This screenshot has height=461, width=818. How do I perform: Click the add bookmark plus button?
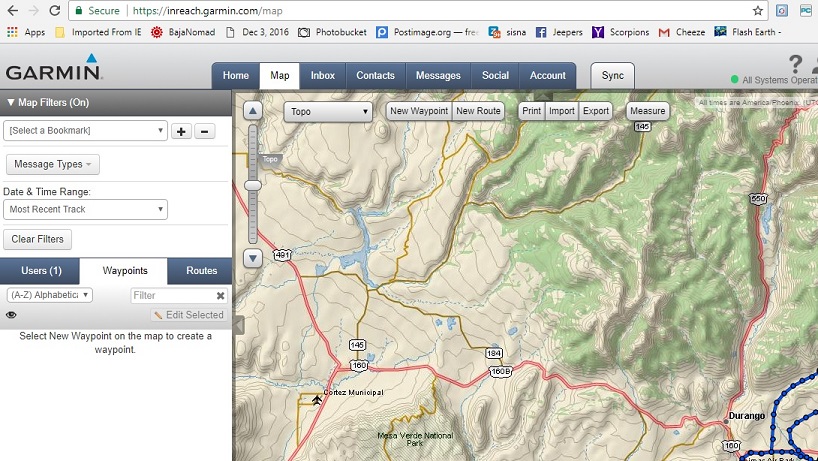pyautogui.click(x=182, y=131)
